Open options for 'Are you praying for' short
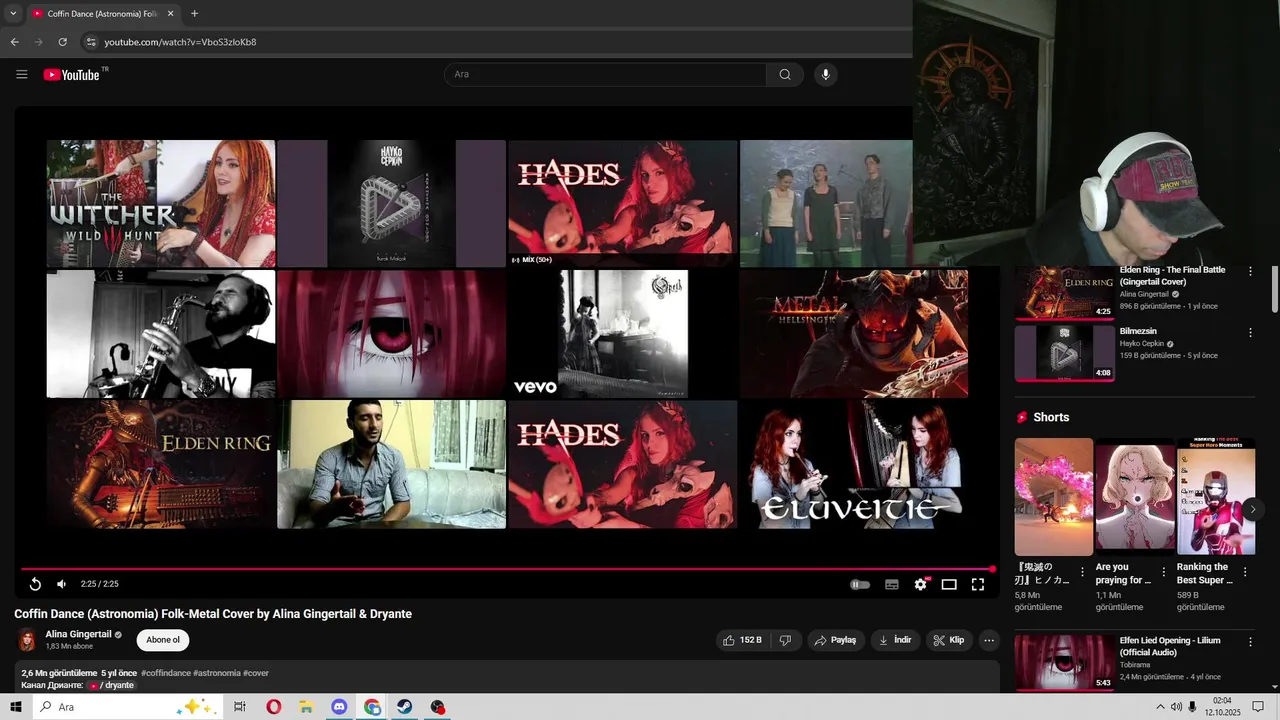 click(x=1164, y=572)
